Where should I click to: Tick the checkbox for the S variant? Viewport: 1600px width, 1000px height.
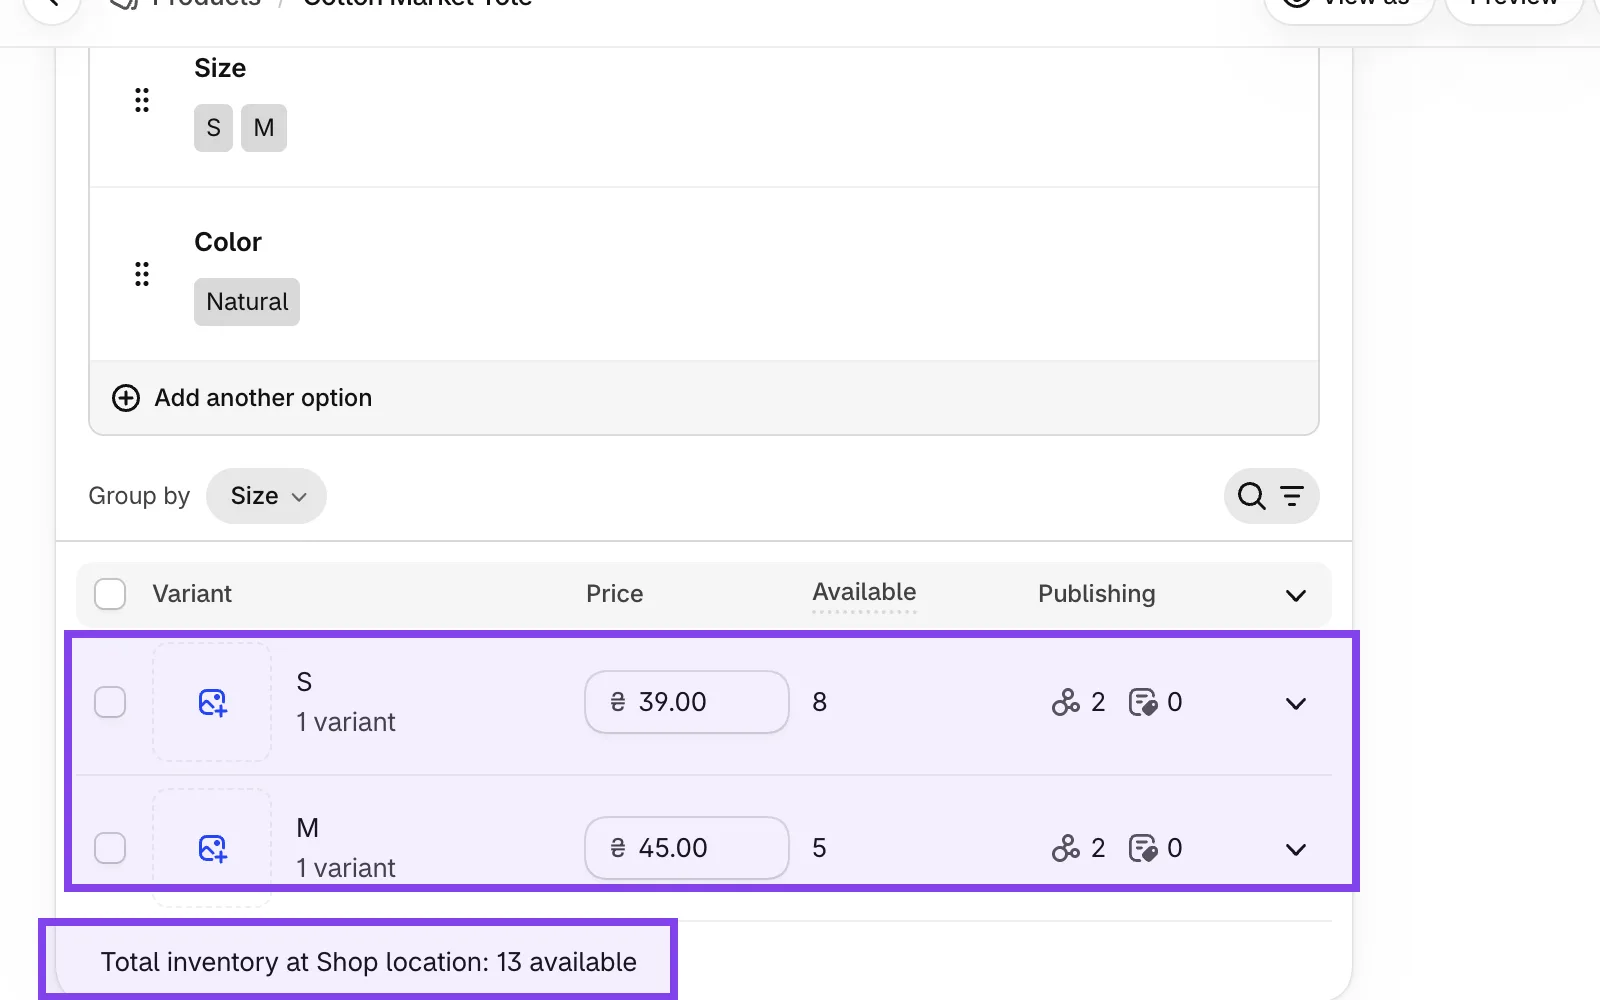(110, 702)
